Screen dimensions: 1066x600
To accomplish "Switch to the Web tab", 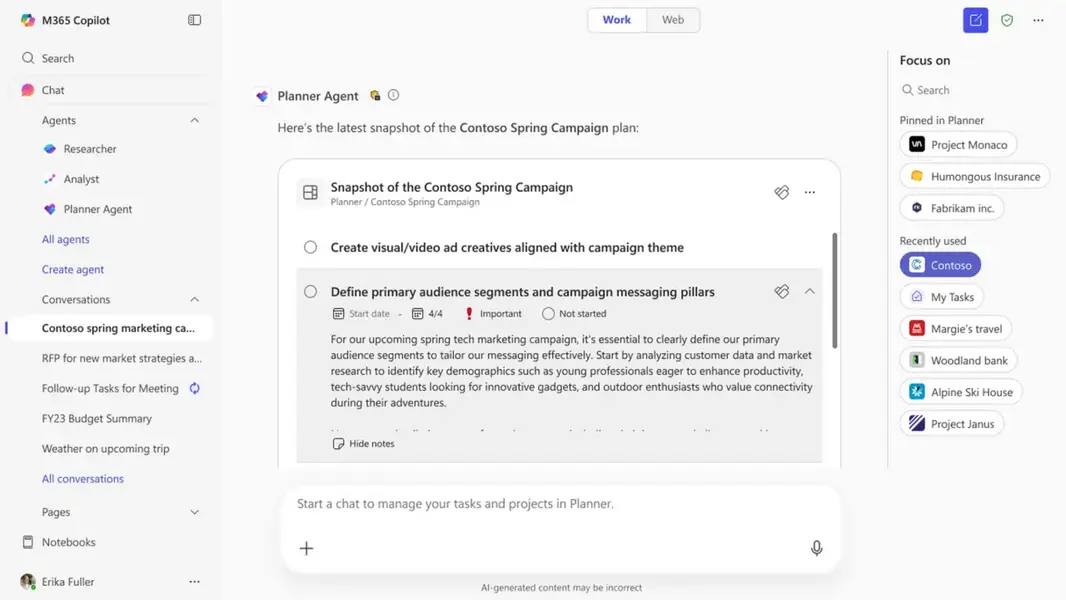I will (672, 20).
